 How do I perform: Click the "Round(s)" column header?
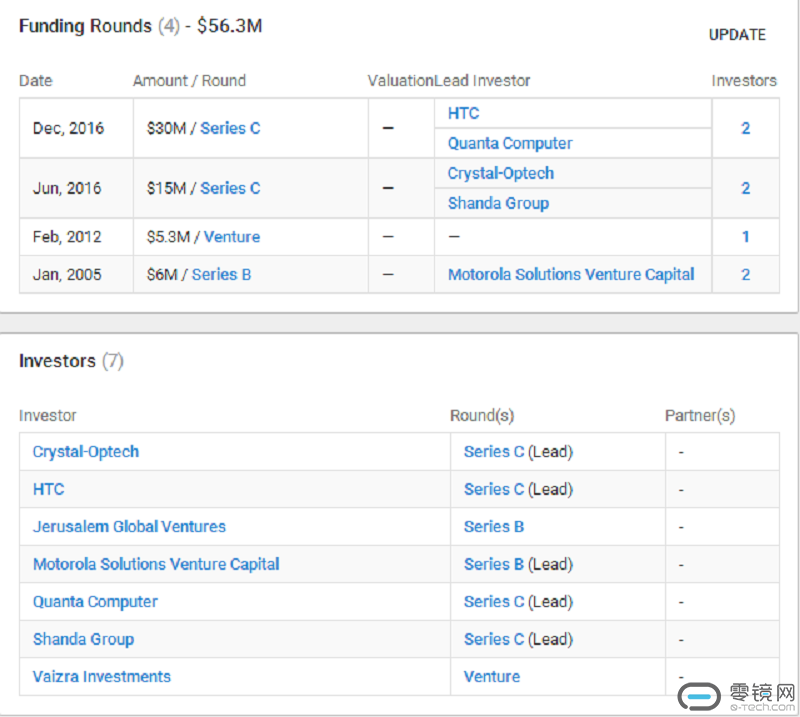tap(482, 416)
